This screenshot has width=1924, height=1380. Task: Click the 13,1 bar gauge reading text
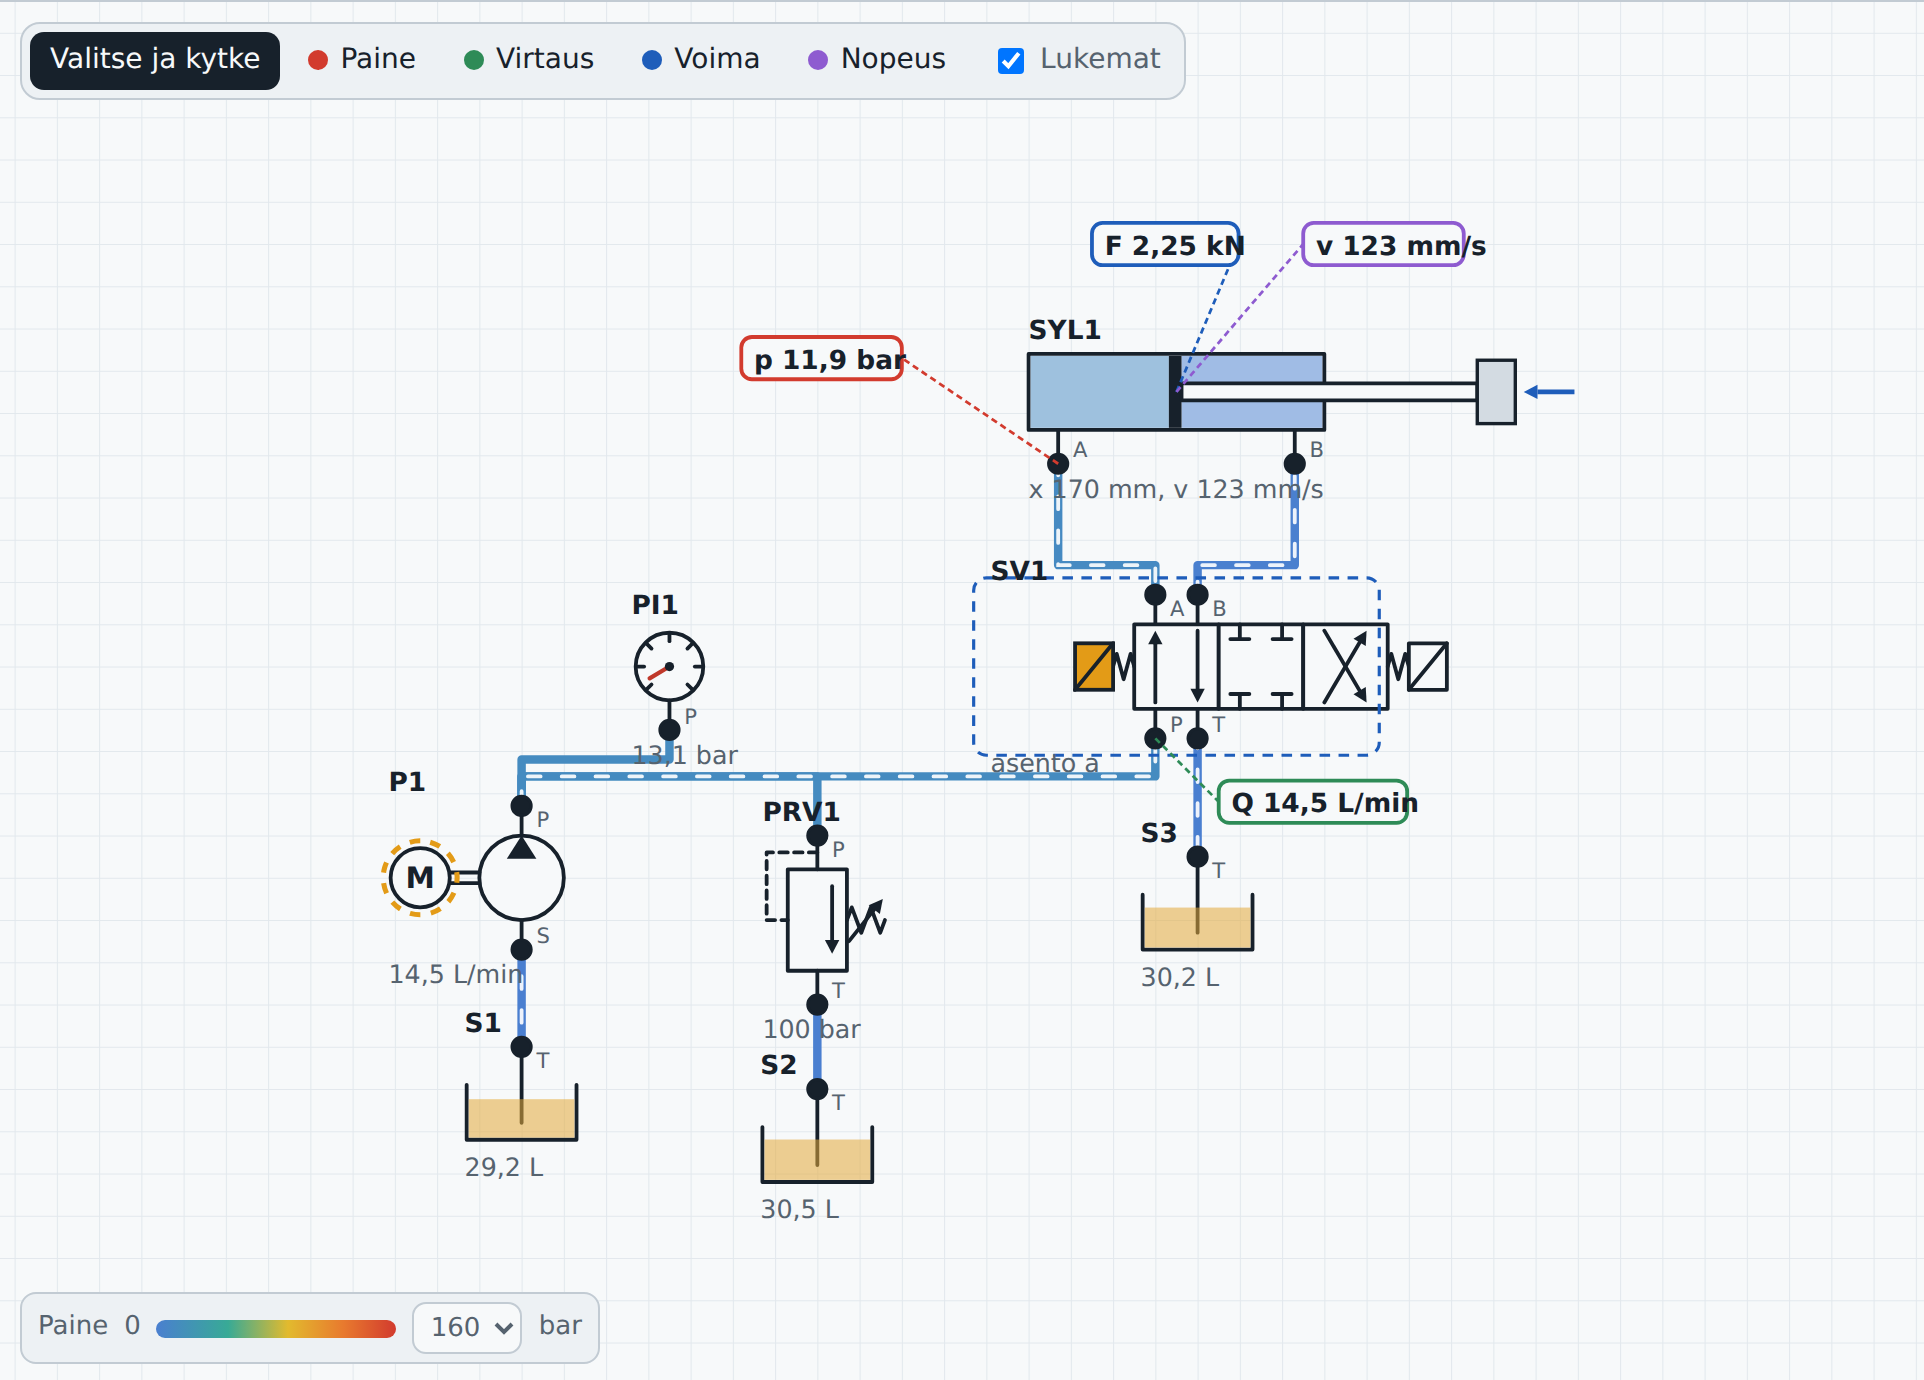[x=685, y=755]
